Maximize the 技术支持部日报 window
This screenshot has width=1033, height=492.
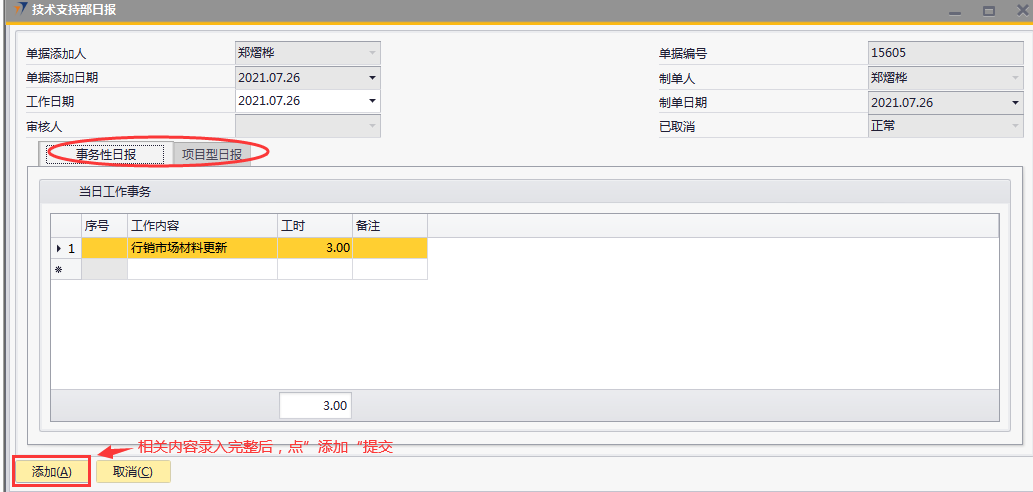(x=988, y=11)
